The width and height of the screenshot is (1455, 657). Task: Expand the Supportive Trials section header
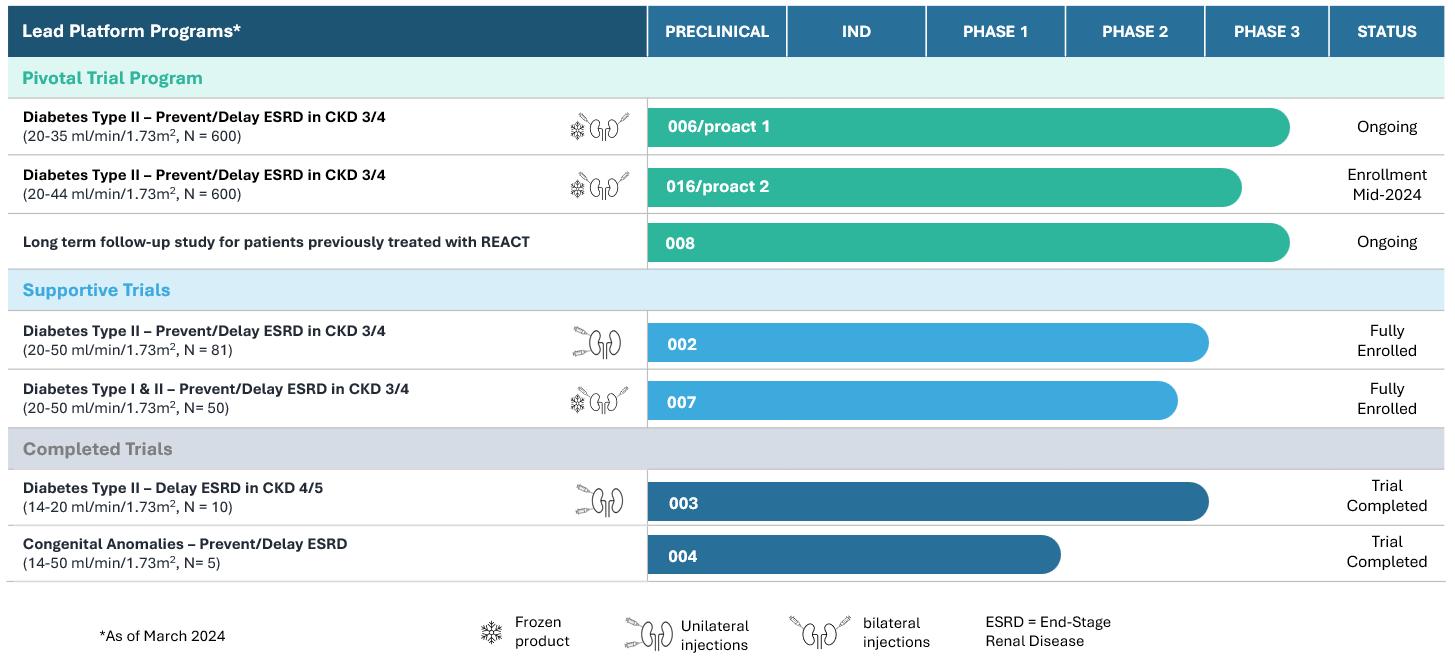coord(96,290)
